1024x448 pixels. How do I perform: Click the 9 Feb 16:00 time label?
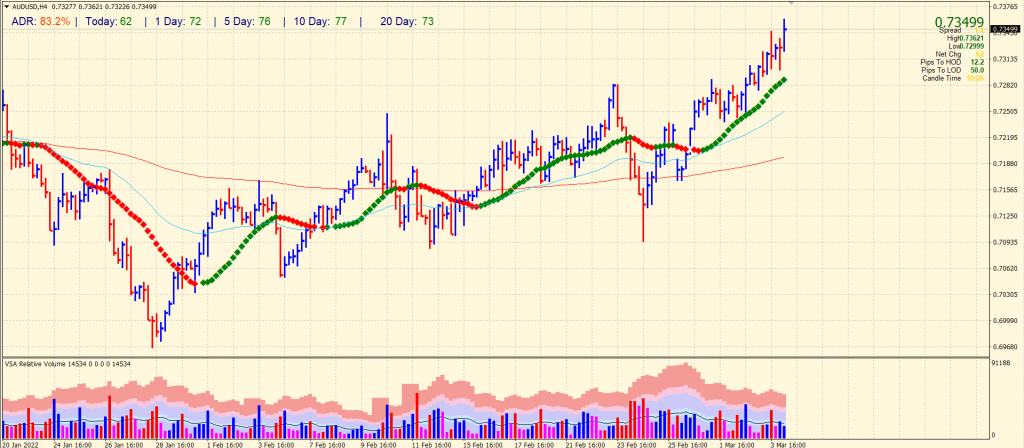(381, 443)
